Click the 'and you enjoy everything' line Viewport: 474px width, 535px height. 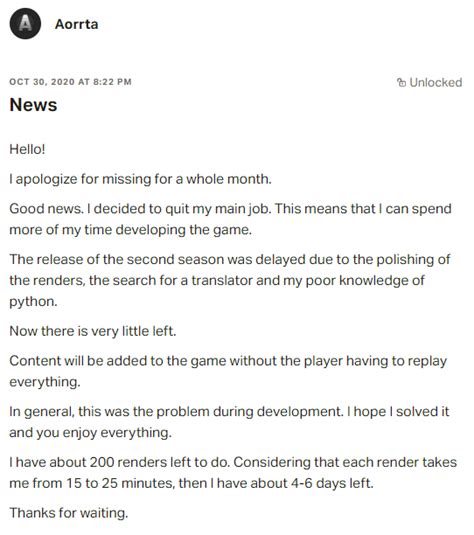[x=90, y=433]
